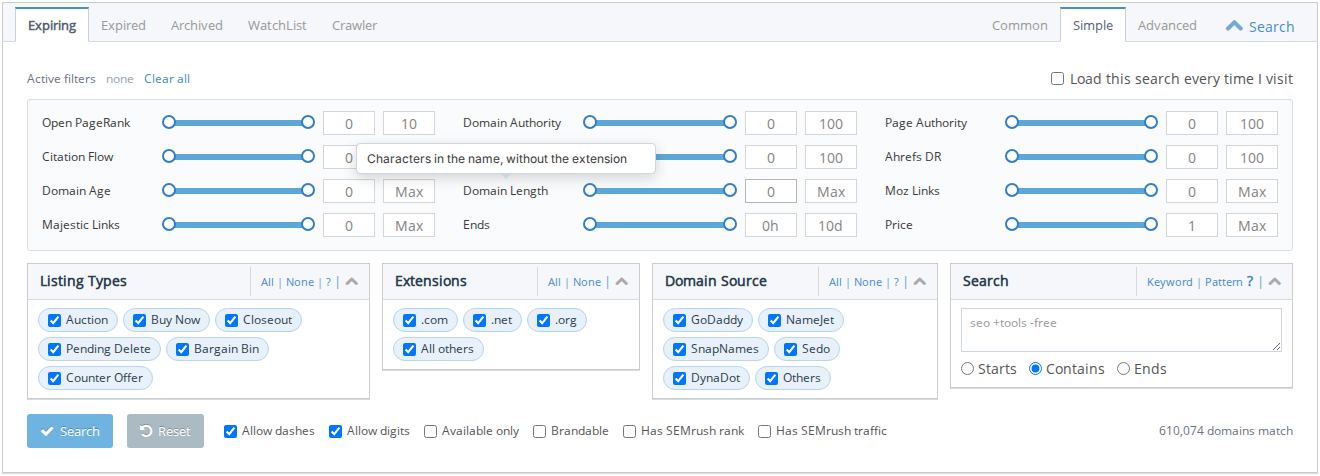
Task: Uncheck the DynaDot domain source
Action: 680,378
